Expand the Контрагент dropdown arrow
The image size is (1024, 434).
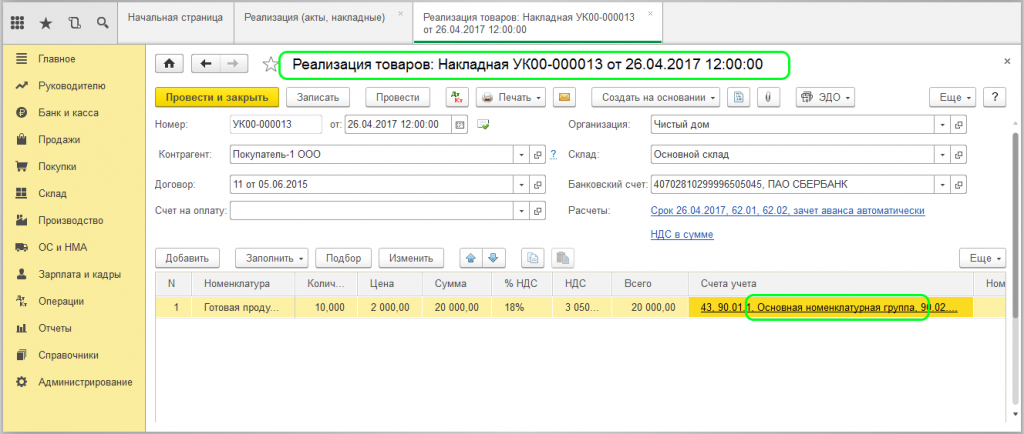[x=522, y=155]
